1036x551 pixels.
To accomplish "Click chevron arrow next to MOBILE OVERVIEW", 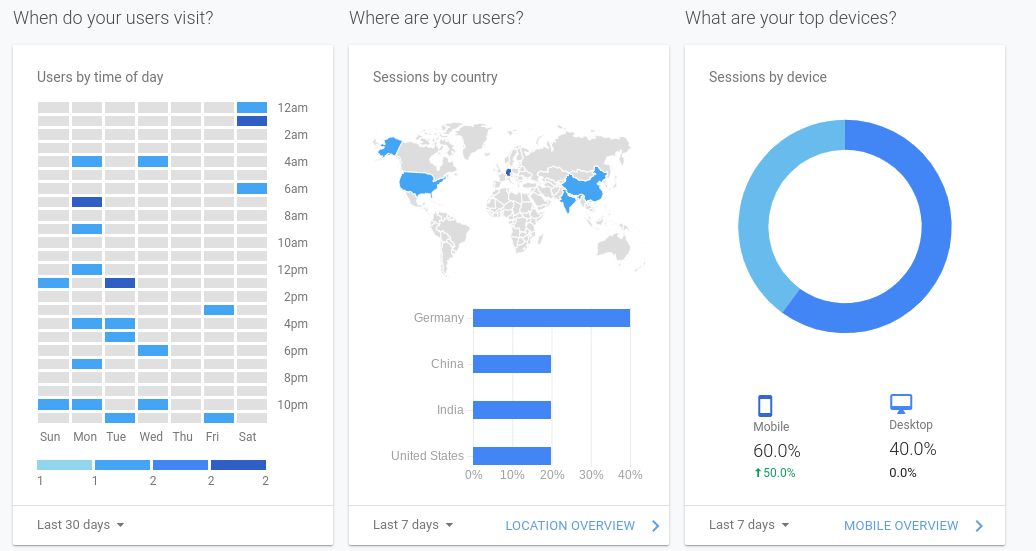I will pos(979,526).
